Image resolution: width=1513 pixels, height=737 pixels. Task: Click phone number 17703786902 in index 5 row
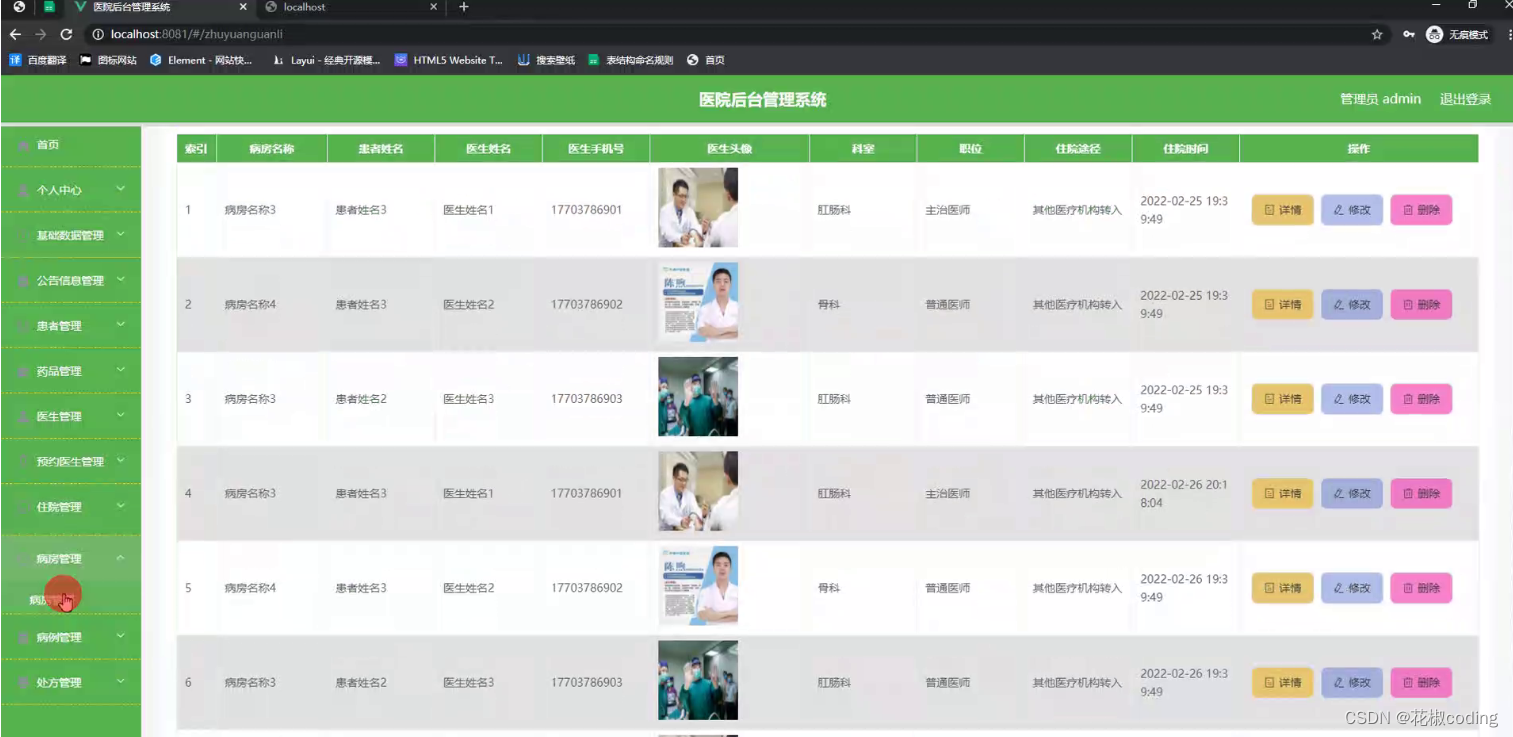(x=586, y=588)
